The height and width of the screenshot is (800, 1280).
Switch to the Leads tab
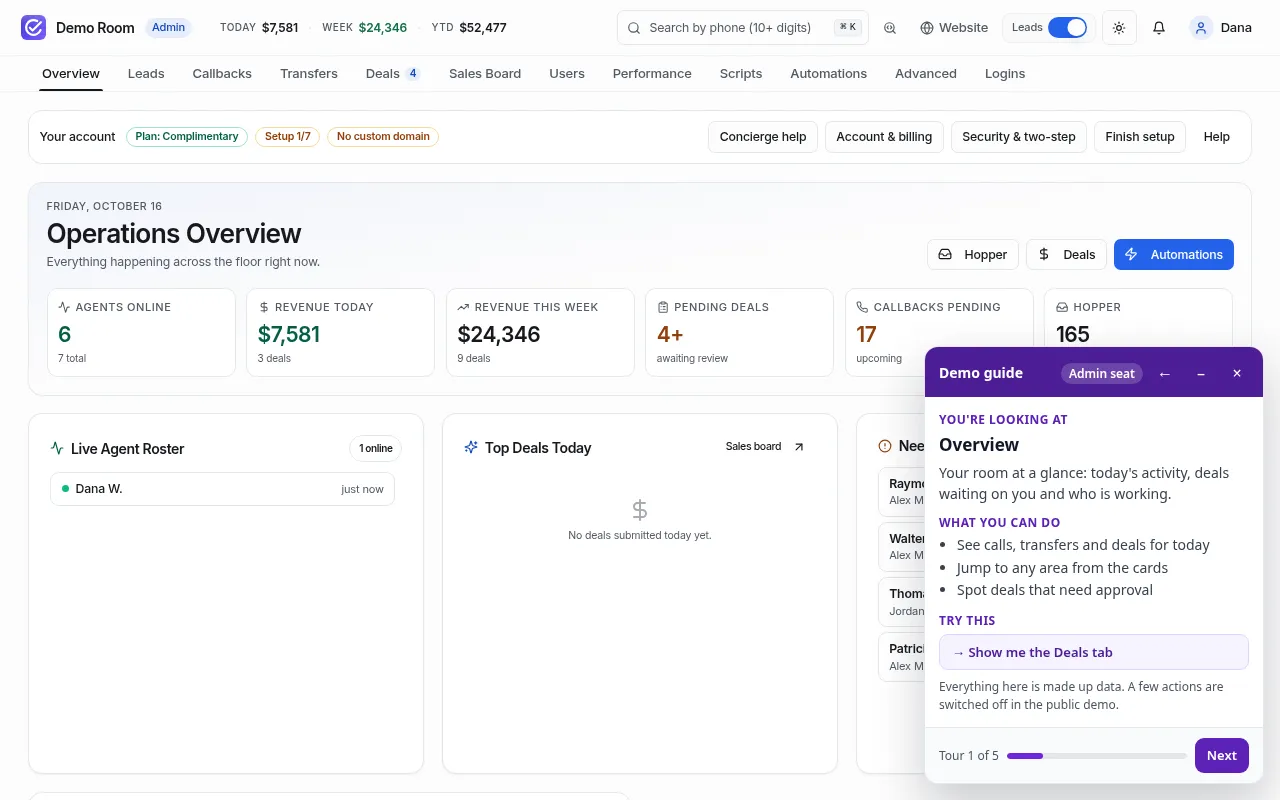pyautogui.click(x=146, y=73)
